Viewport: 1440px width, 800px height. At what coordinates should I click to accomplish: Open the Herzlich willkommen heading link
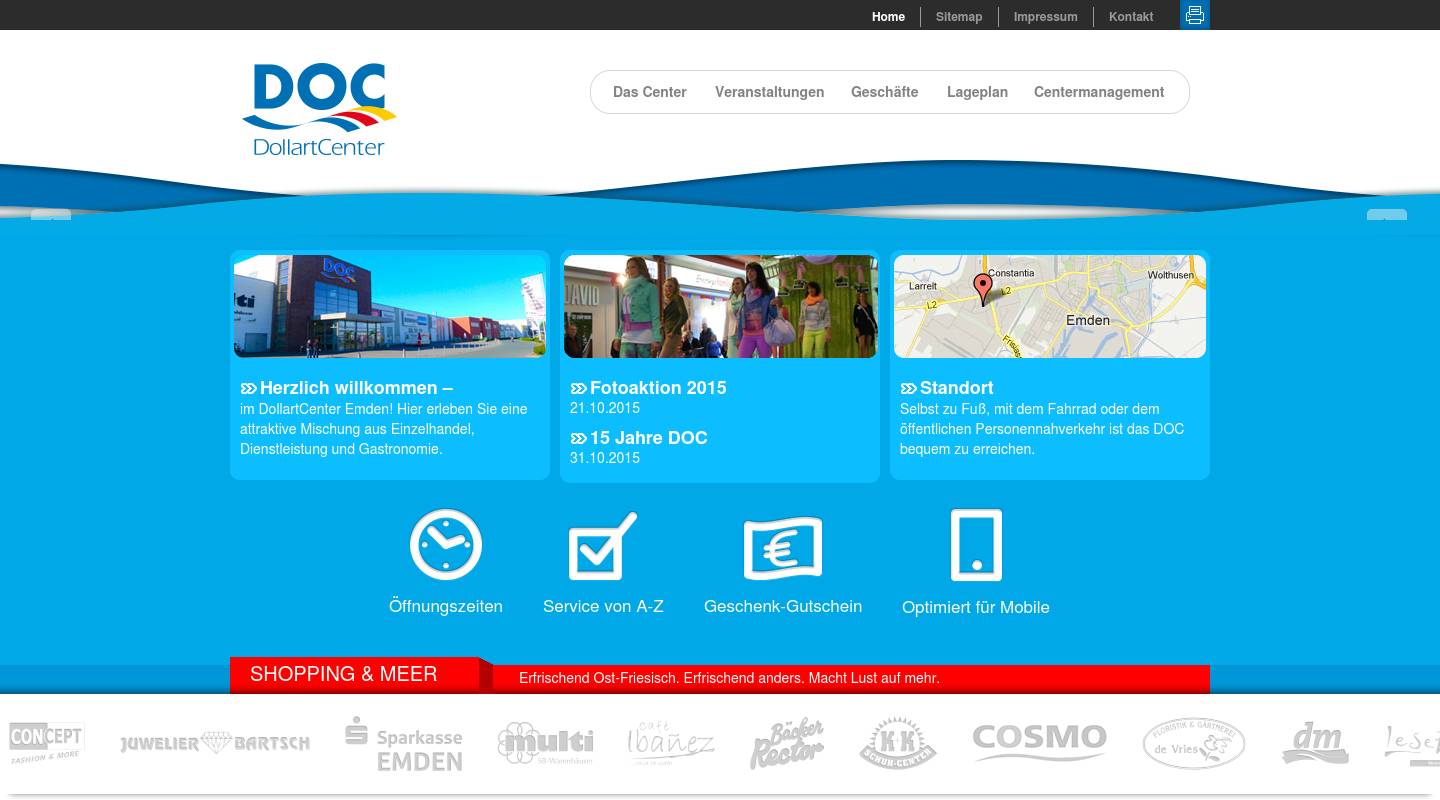(356, 388)
